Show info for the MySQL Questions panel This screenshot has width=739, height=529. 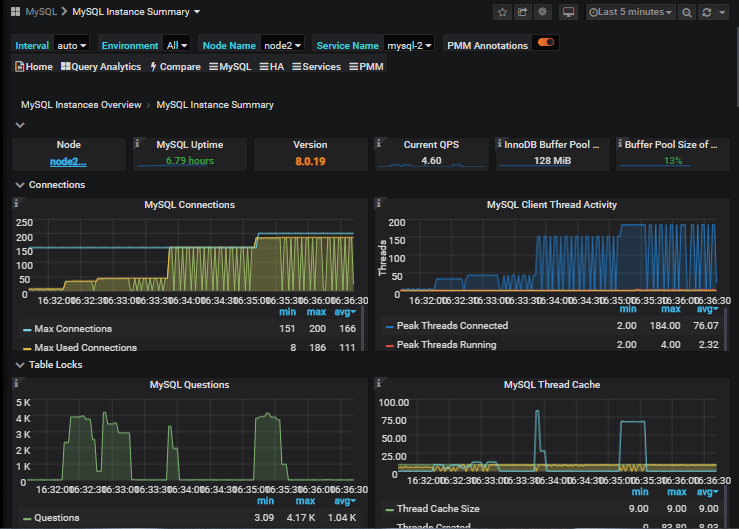[16, 383]
